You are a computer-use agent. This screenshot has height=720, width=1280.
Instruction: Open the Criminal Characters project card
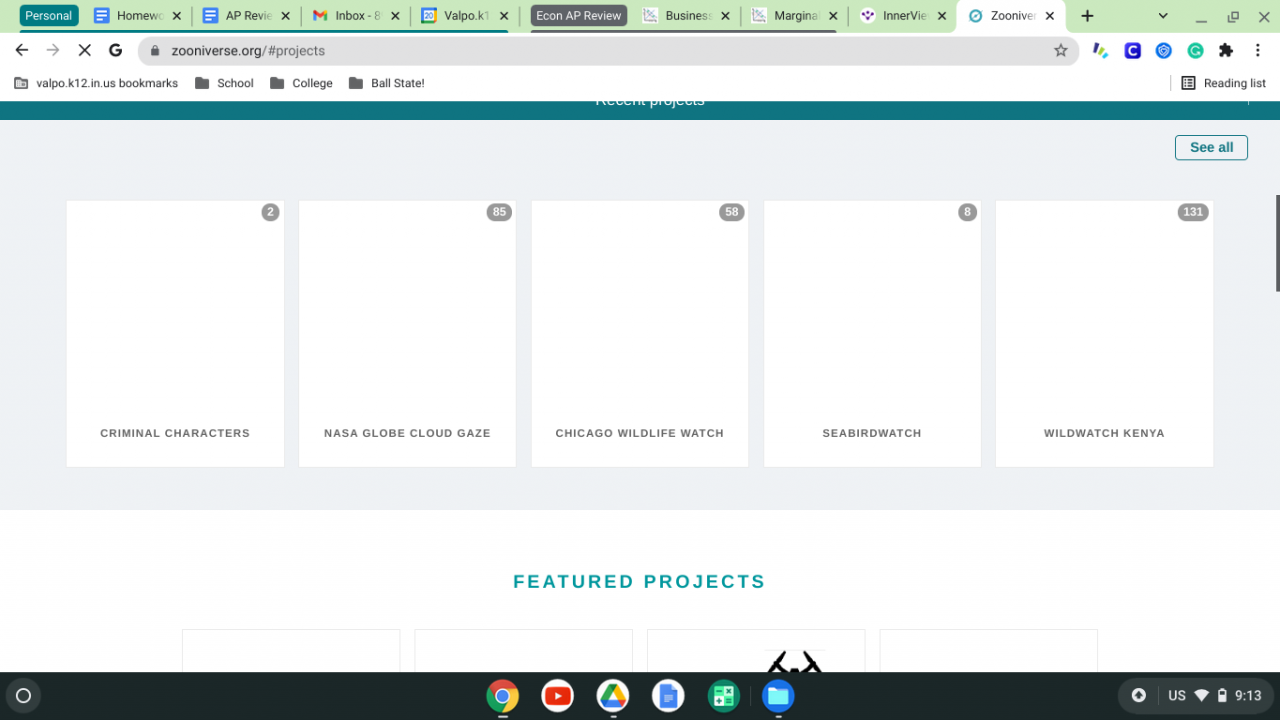point(175,334)
